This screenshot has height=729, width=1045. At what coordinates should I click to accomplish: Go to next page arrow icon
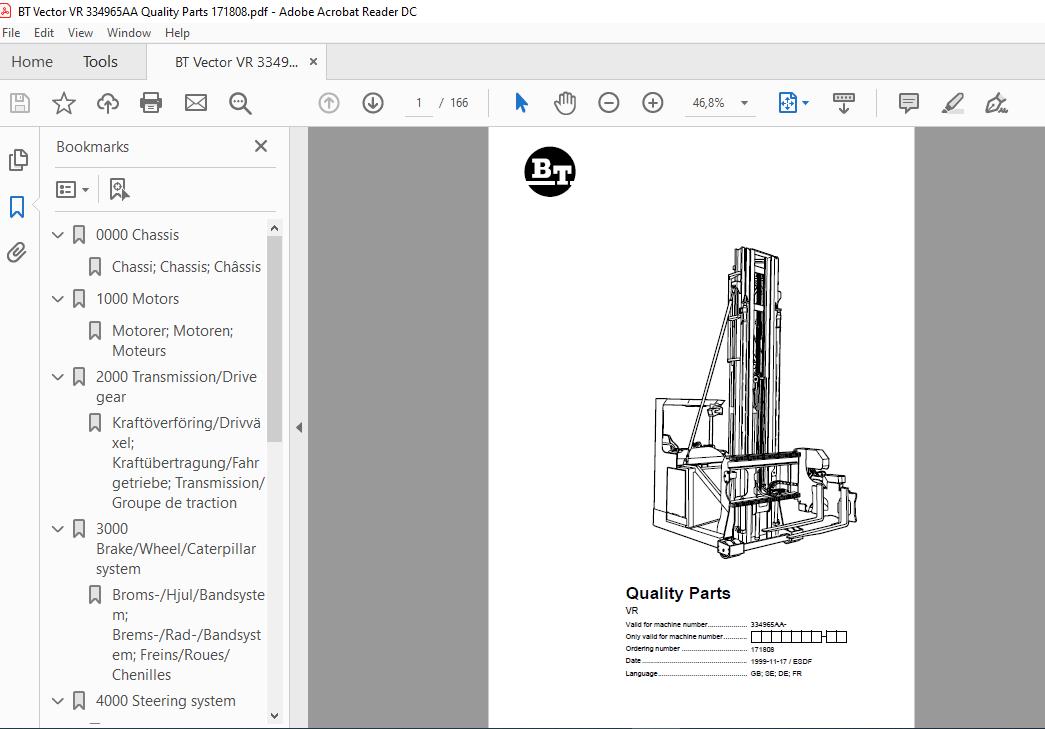(x=373, y=103)
